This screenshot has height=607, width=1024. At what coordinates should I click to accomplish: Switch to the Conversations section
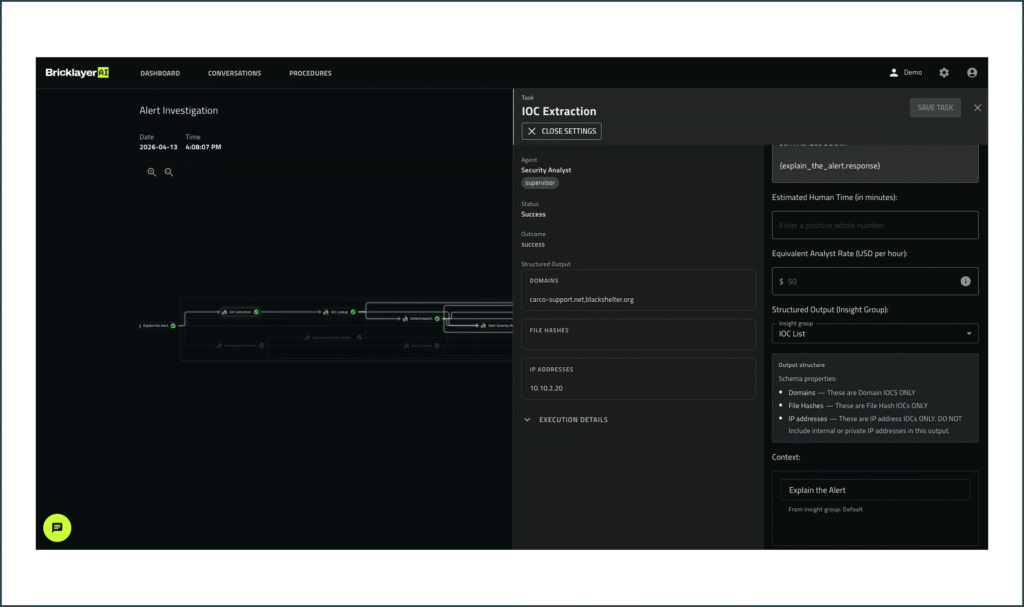tap(234, 72)
